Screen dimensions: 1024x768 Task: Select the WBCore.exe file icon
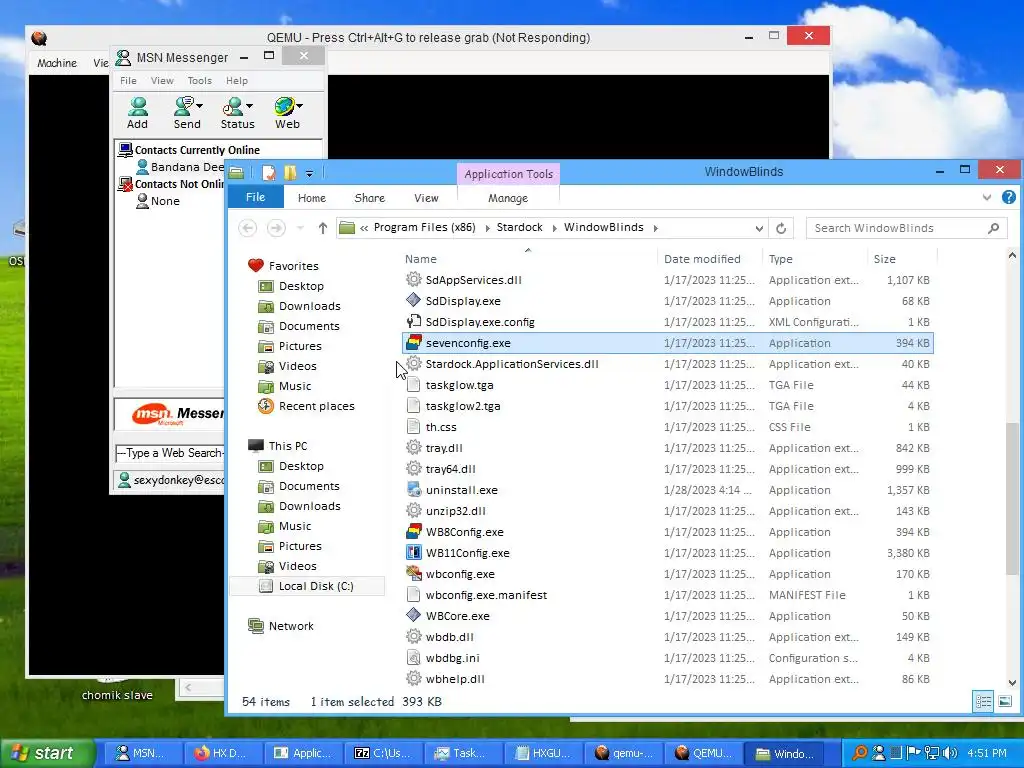[413, 615]
